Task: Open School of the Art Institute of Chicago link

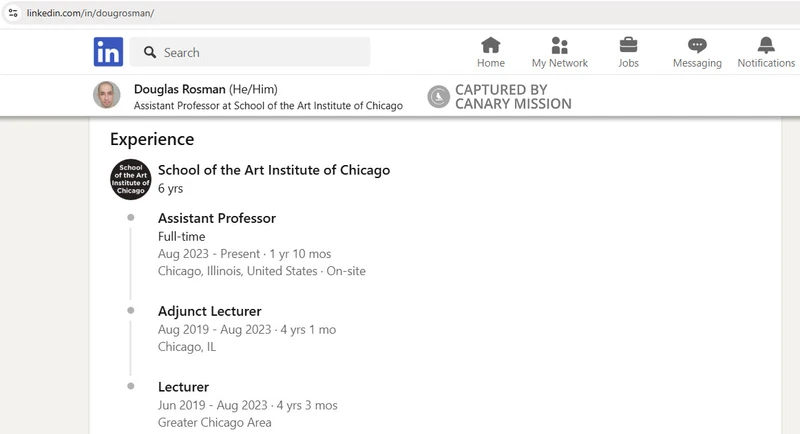Action: (x=273, y=170)
